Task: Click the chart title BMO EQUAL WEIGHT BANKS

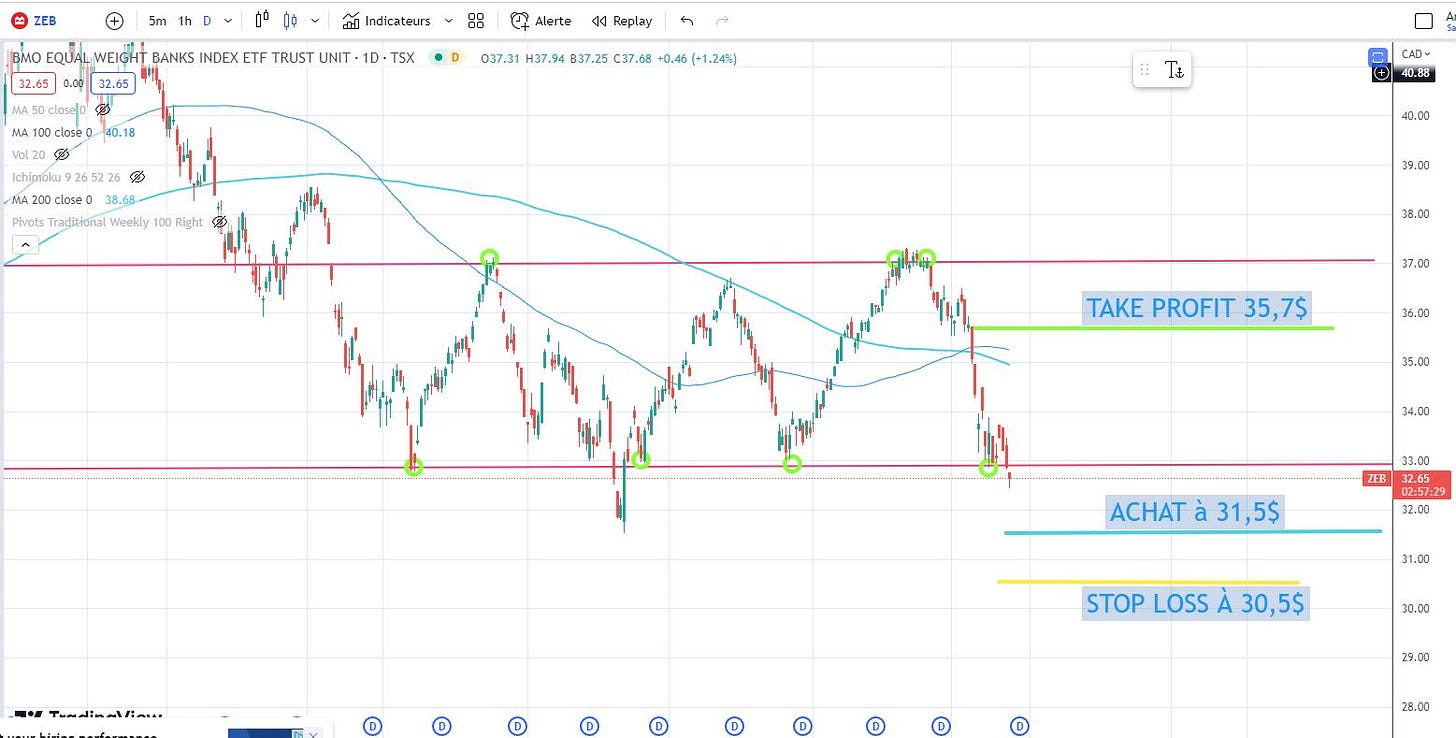Action: click(x=213, y=58)
